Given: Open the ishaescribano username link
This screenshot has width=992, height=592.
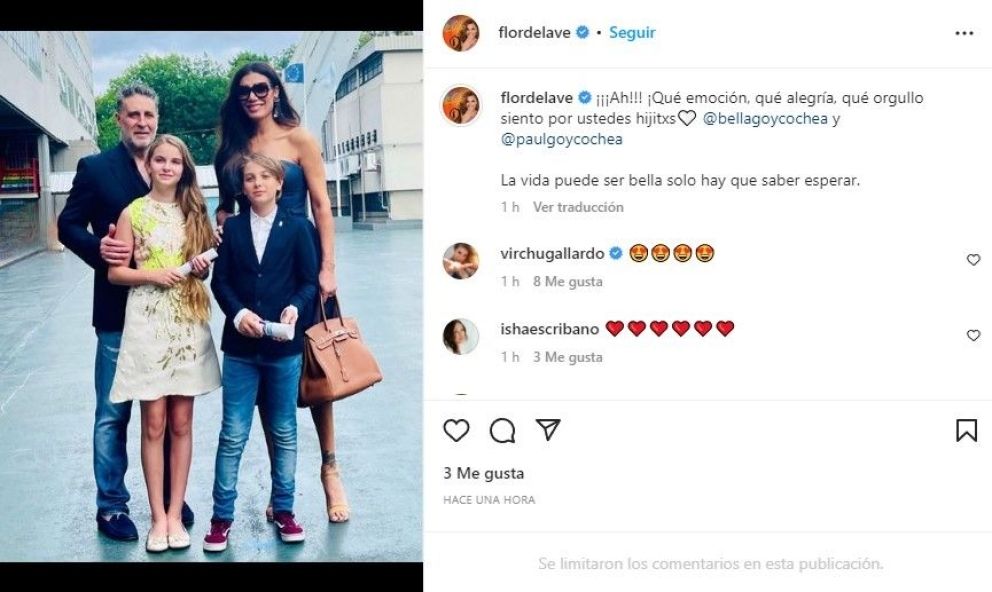Looking at the screenshot, I should pyautogui.click(x=550, y=329).
